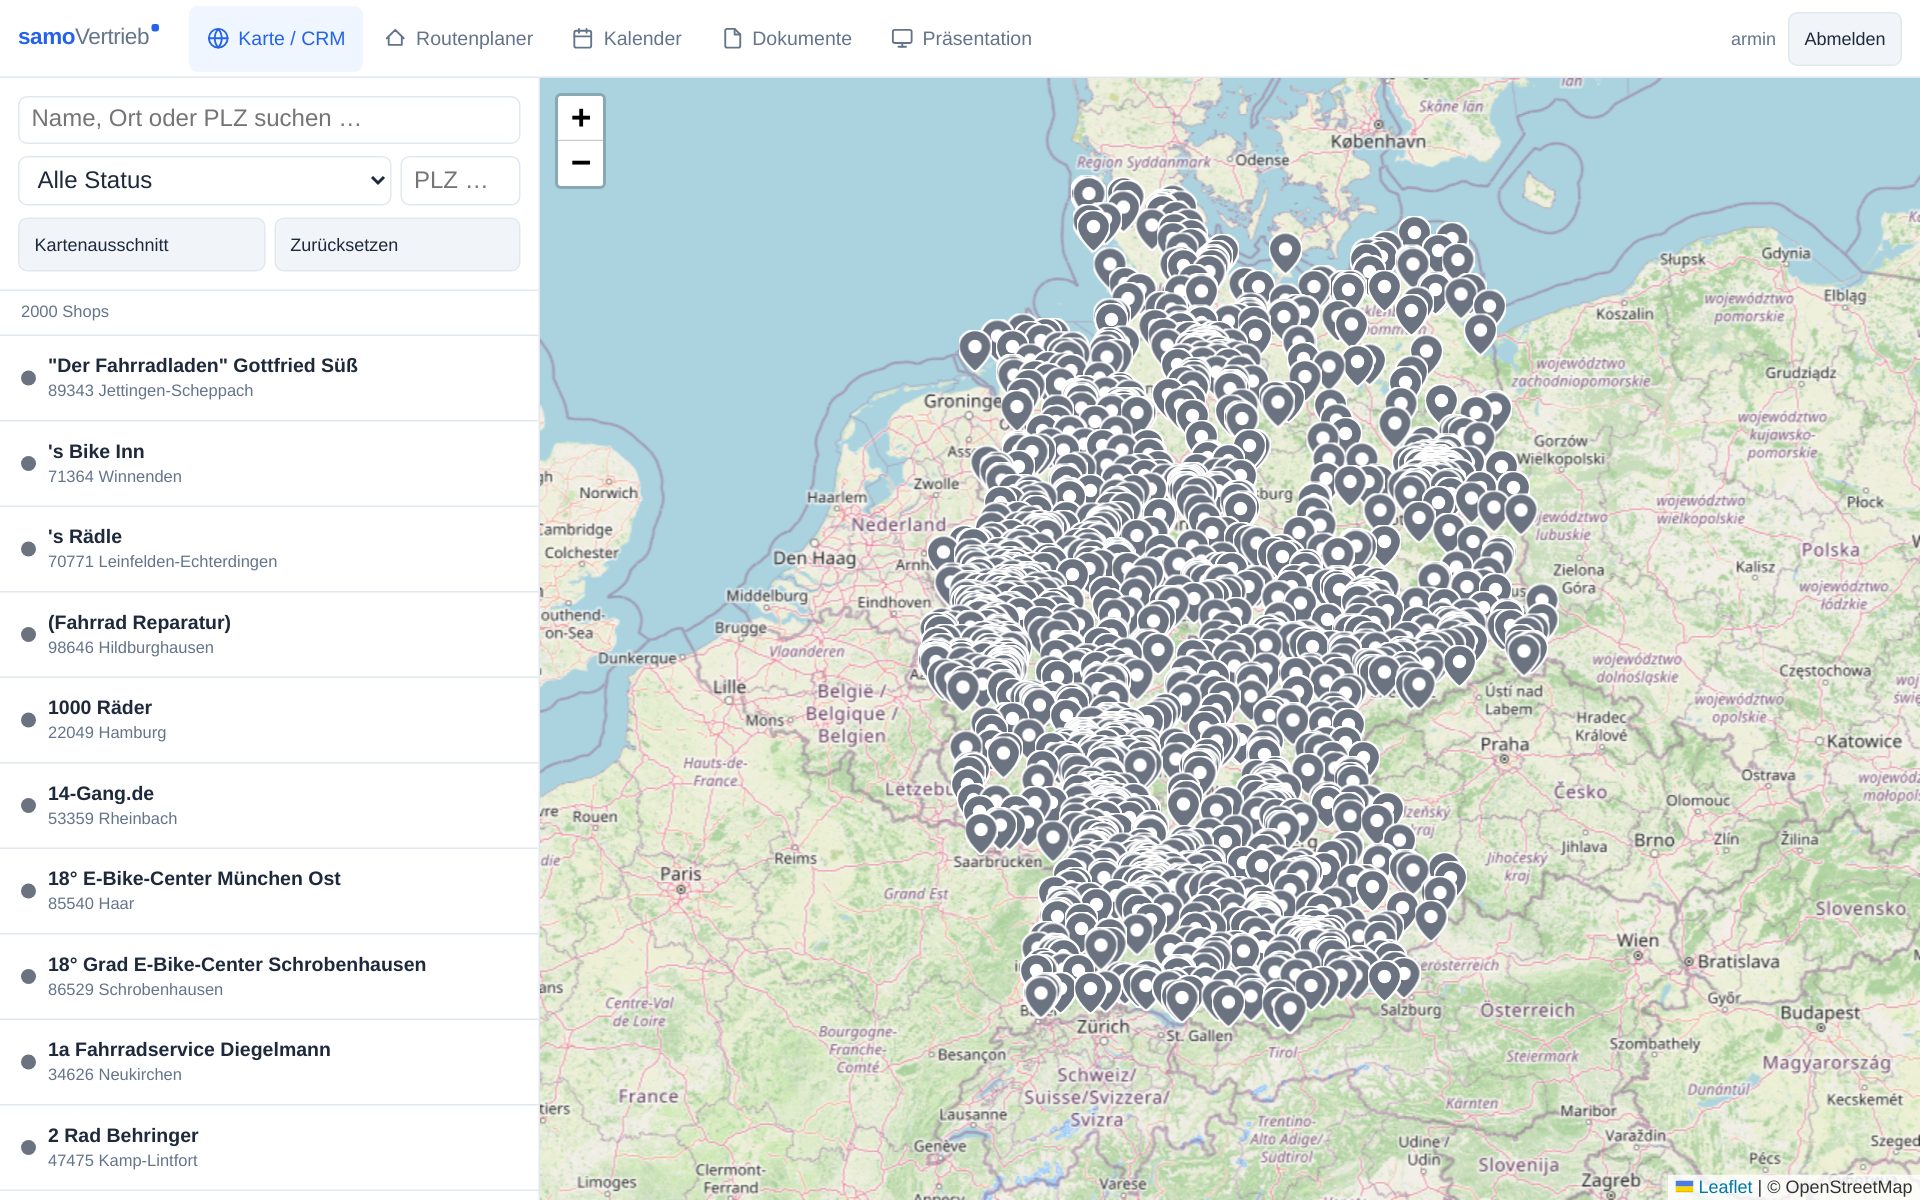Open the Dokumente tab
1920x1200 pixels.
click(x=787, y=38)
